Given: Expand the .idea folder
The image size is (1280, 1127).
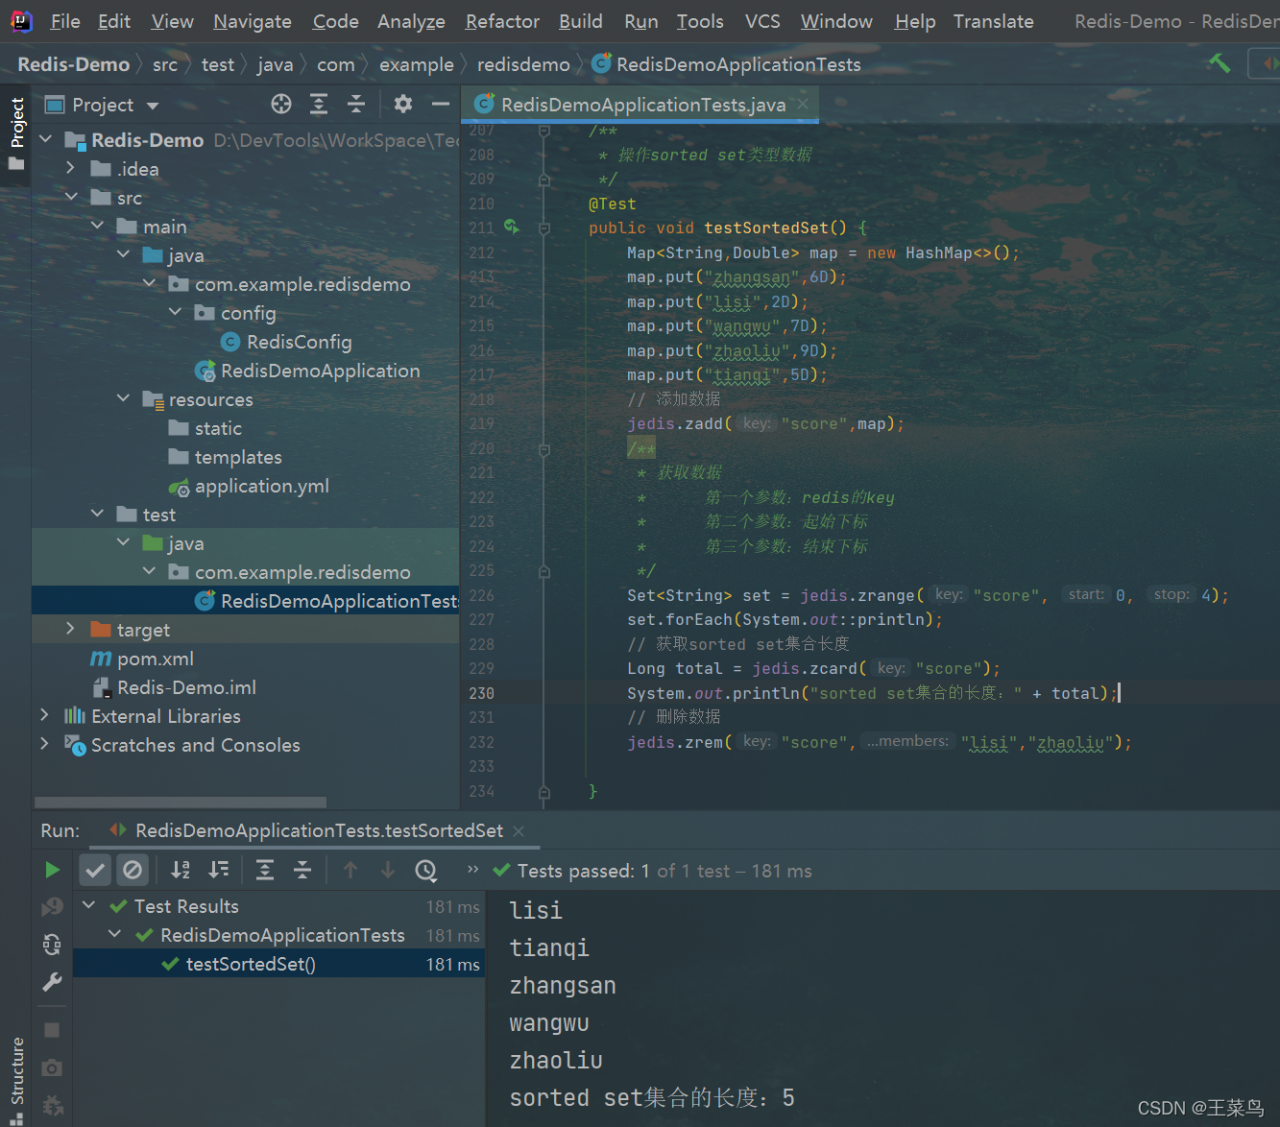Looking at the screenshot, I should pyautogui.click(x=70, y=169).
